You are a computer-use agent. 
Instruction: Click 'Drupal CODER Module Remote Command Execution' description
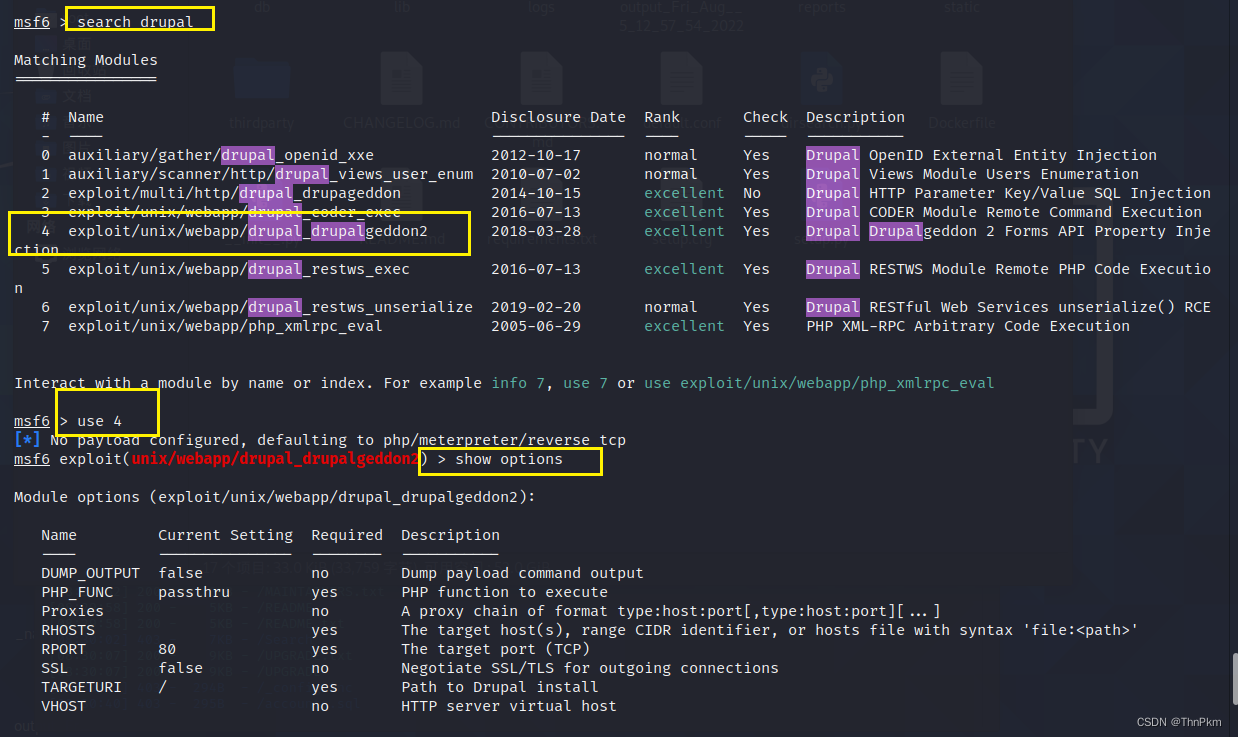tap(1004, 212)
